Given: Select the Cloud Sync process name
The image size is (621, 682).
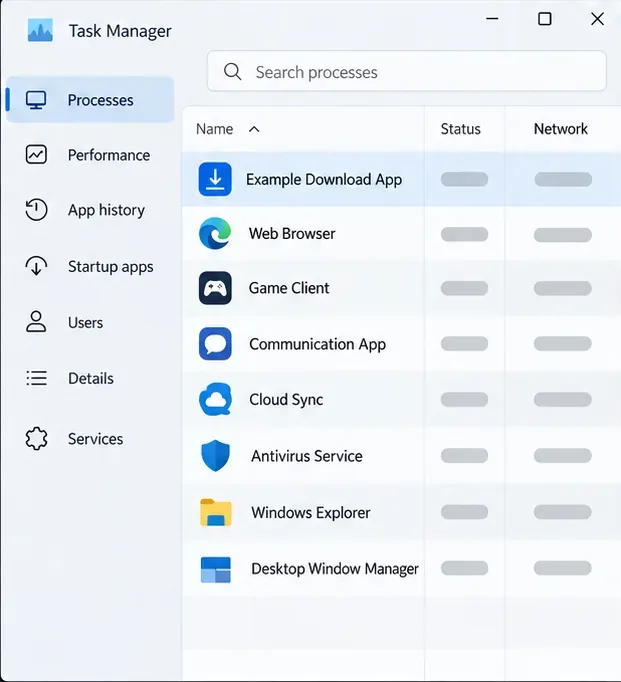Looking at the screenshot, I should tap(286, 399).
